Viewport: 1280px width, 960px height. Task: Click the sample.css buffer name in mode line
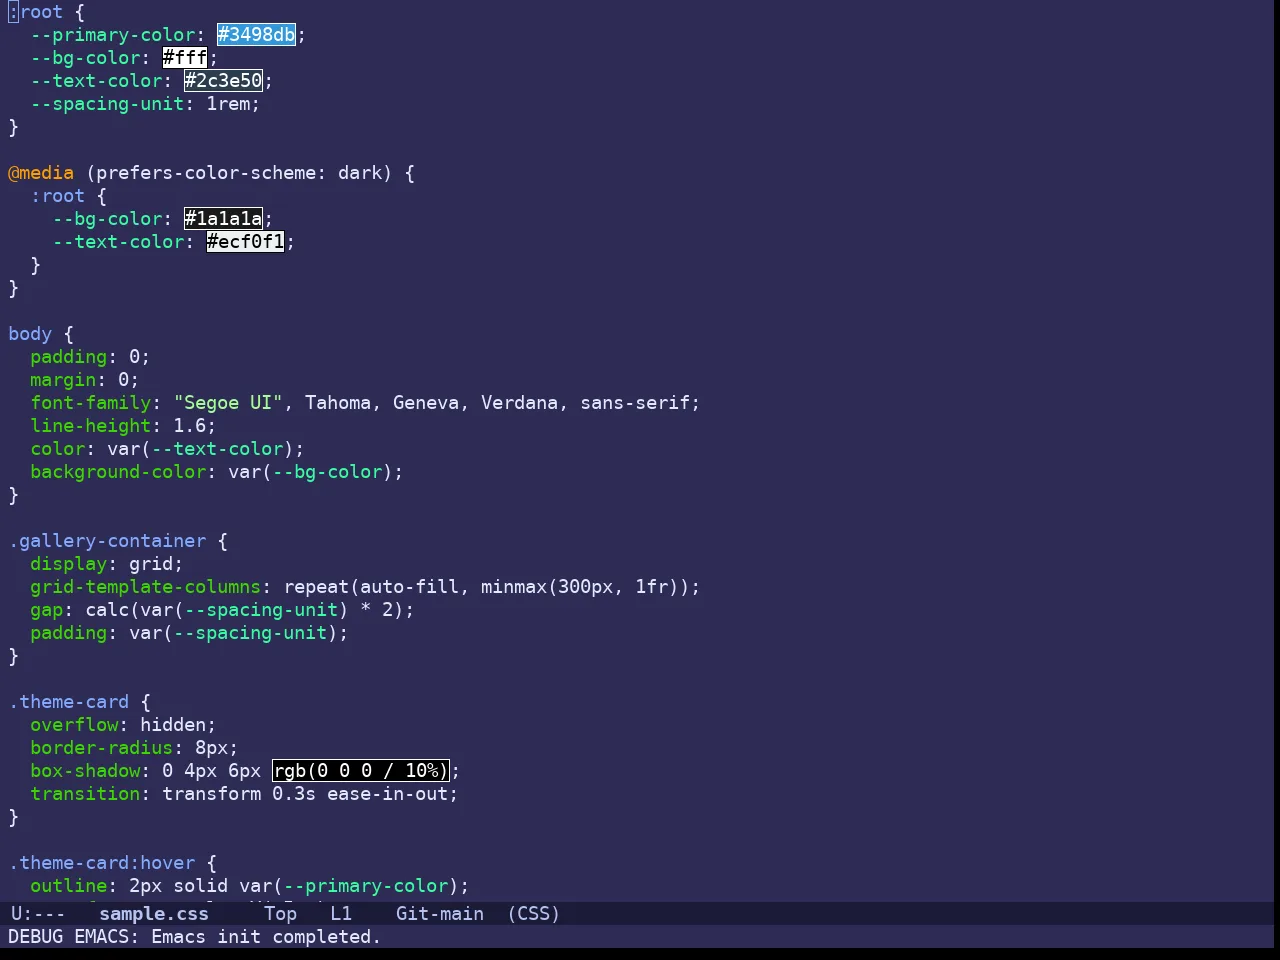point(154,914)
